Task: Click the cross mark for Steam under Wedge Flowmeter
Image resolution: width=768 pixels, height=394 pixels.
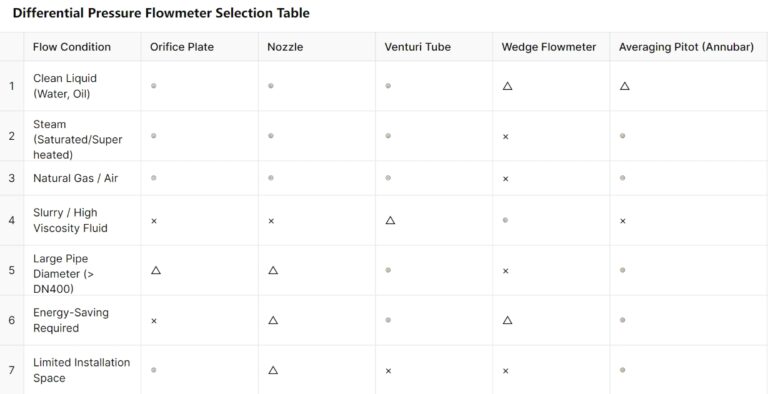Action: pos(505,137)
